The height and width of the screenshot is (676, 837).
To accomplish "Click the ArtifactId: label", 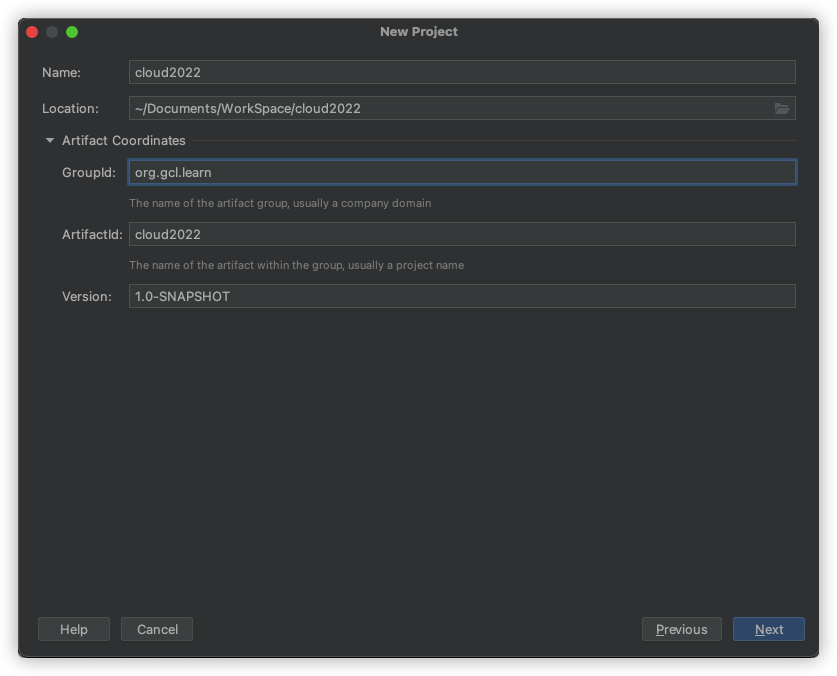I will (x=92, y=234).
